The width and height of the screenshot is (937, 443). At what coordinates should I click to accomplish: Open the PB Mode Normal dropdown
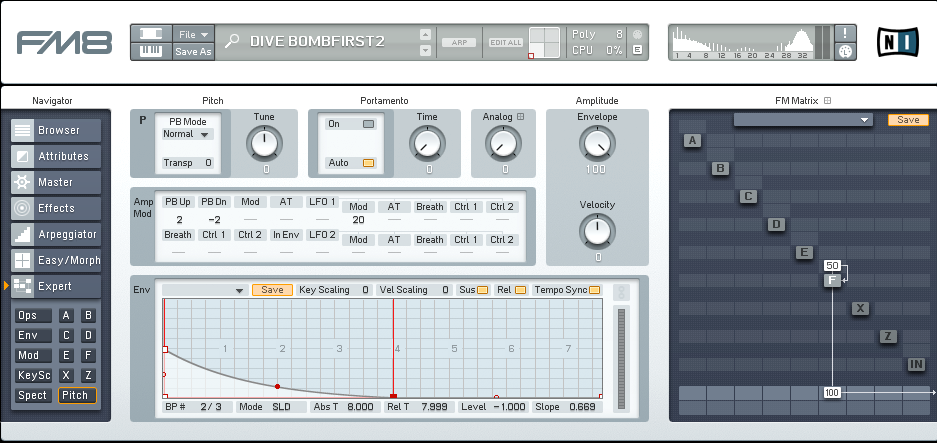click(188, 135)
